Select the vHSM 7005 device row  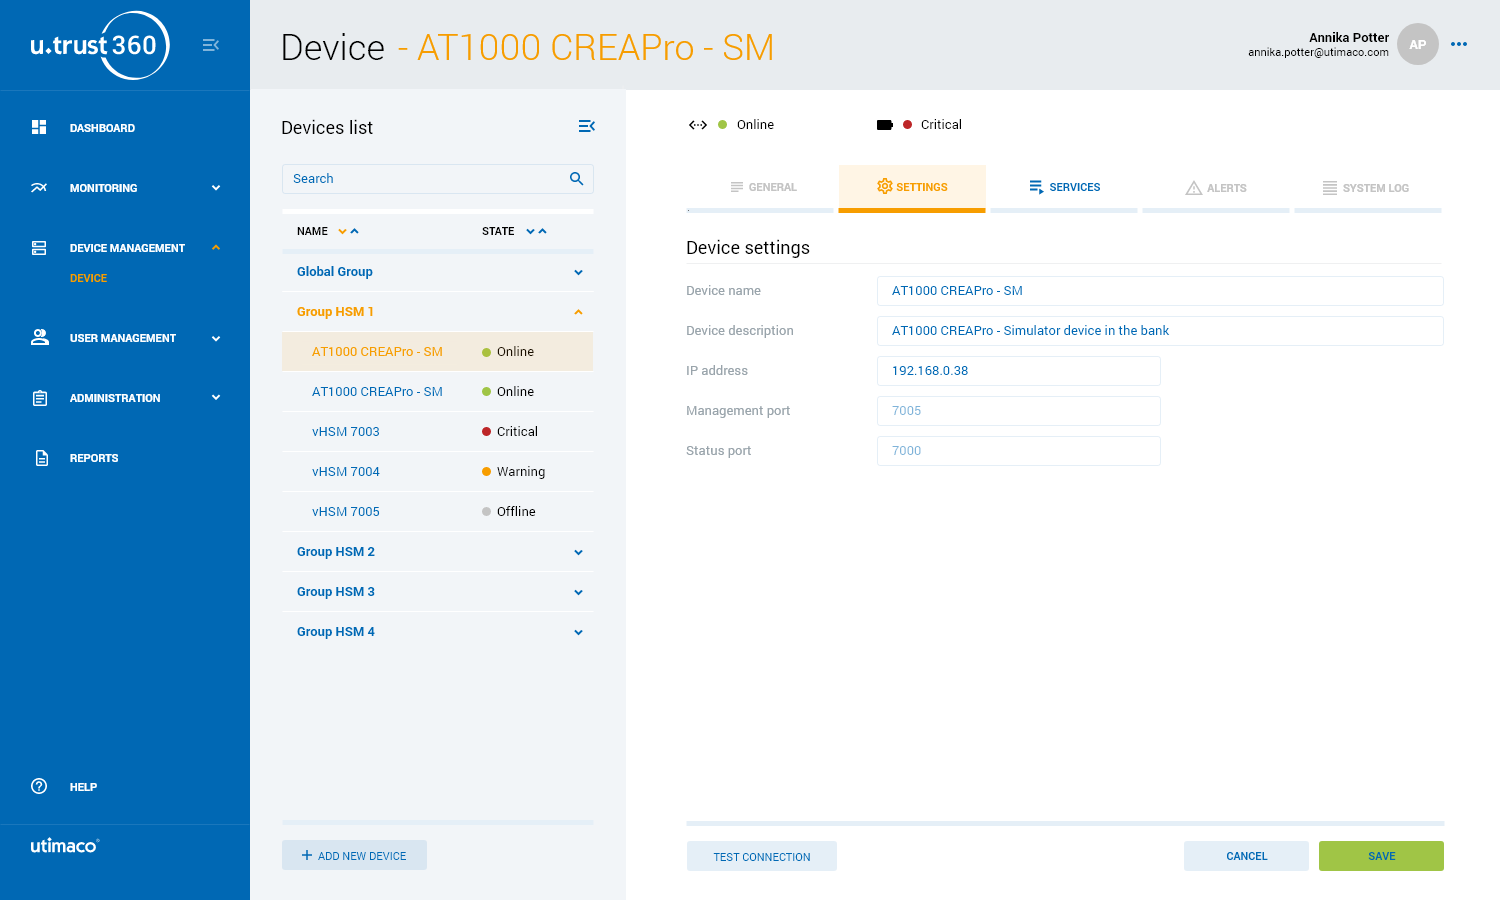pos(437,512)
